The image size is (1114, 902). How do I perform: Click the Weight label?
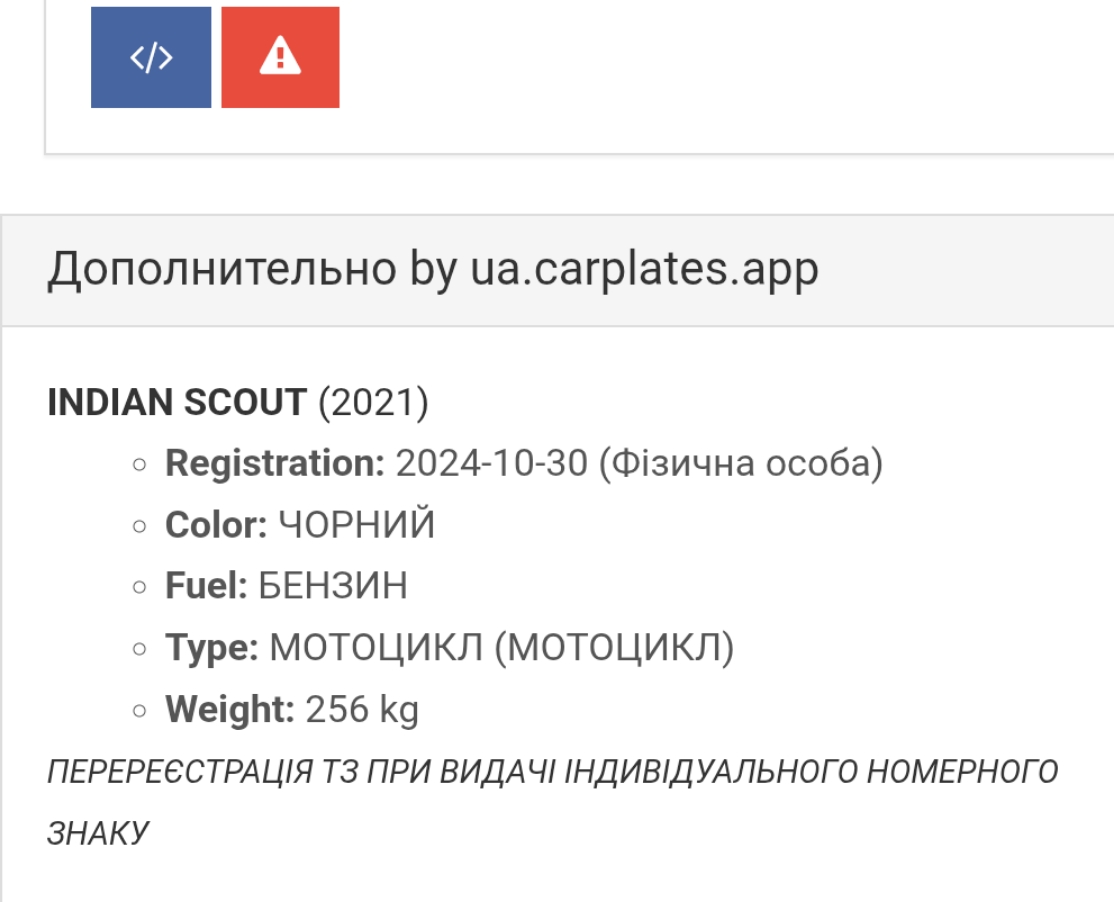230,709
